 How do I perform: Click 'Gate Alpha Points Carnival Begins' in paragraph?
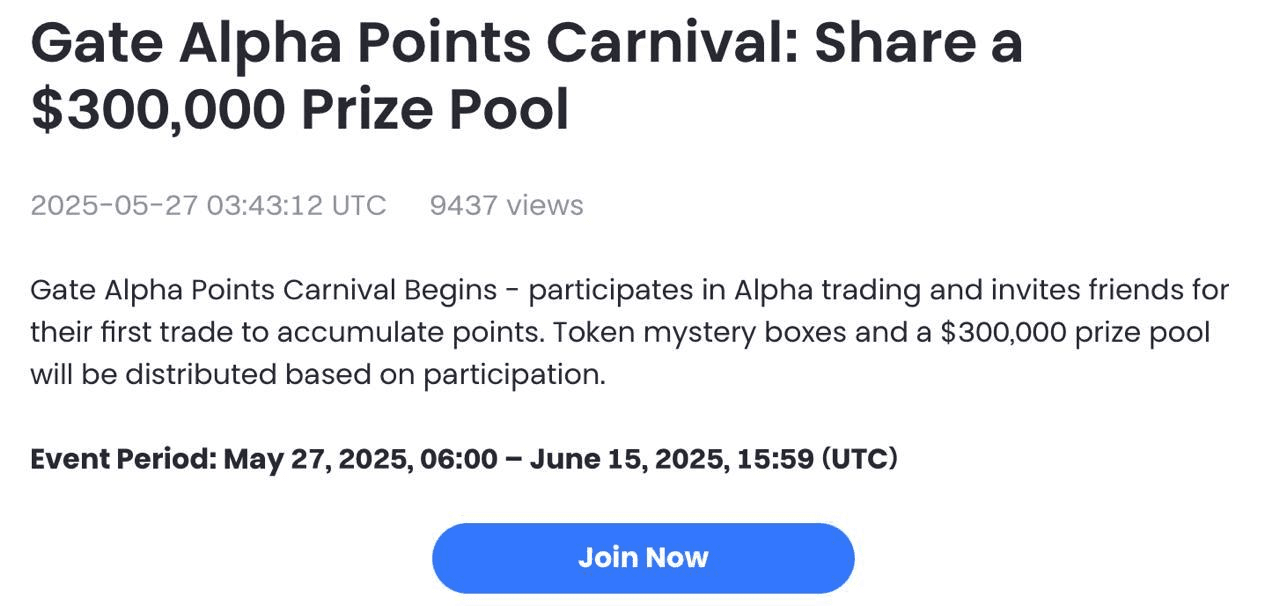(264, 291)
